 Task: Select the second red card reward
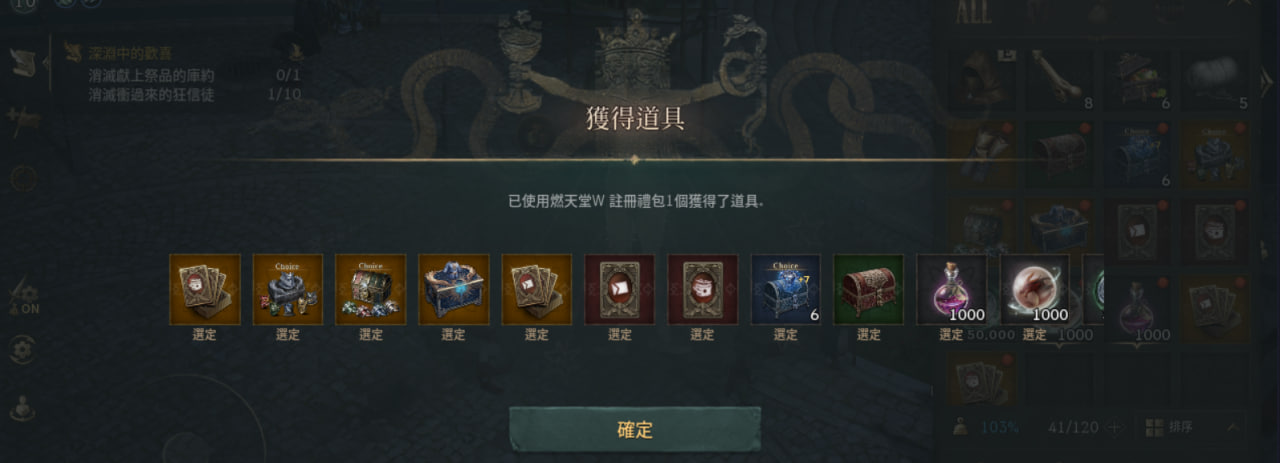(703, 289)
